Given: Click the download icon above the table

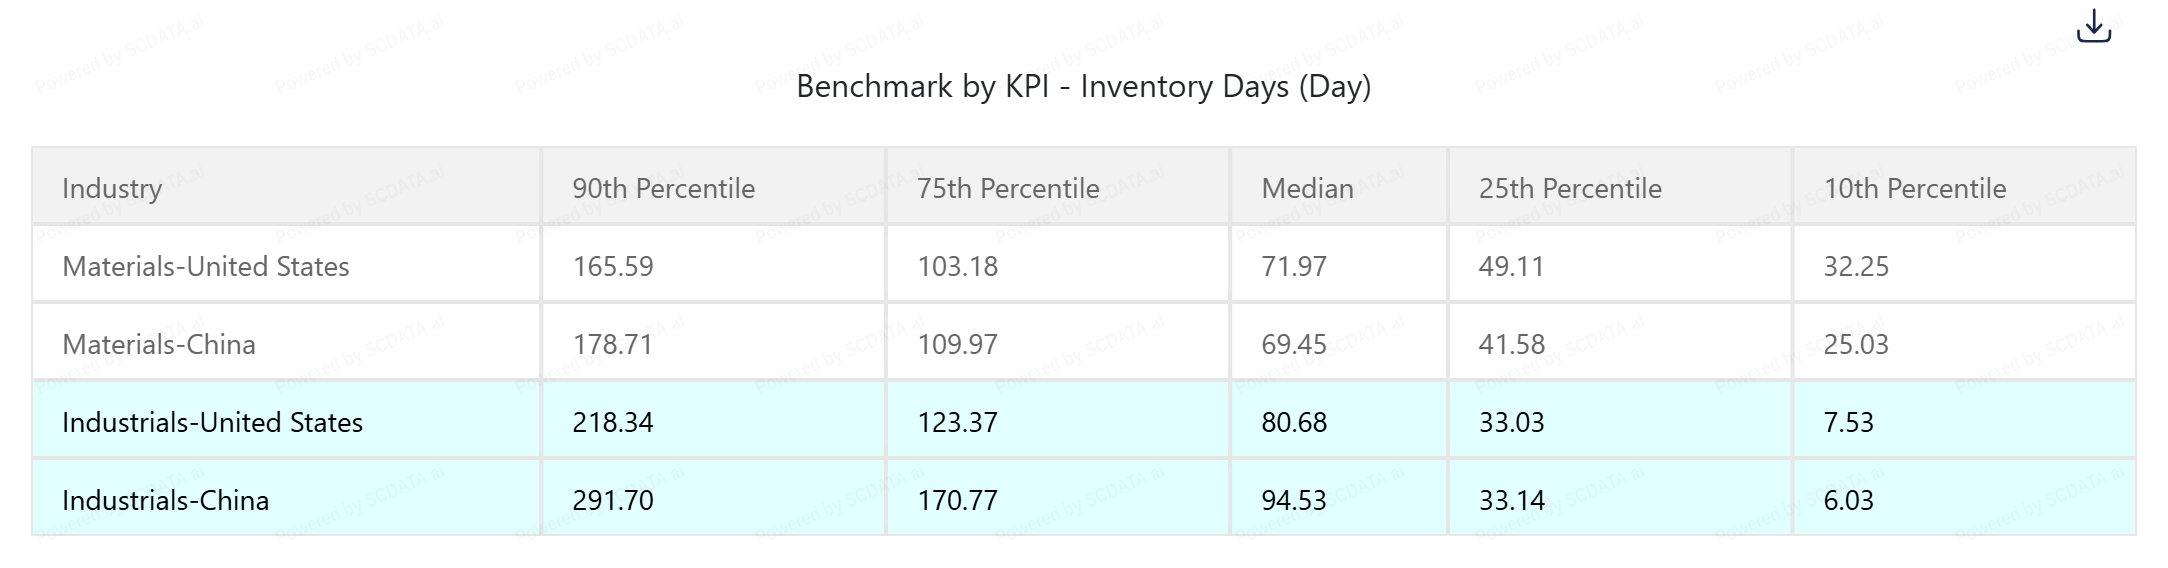Looking at the screenshot, I should (x=2093, y=27).
